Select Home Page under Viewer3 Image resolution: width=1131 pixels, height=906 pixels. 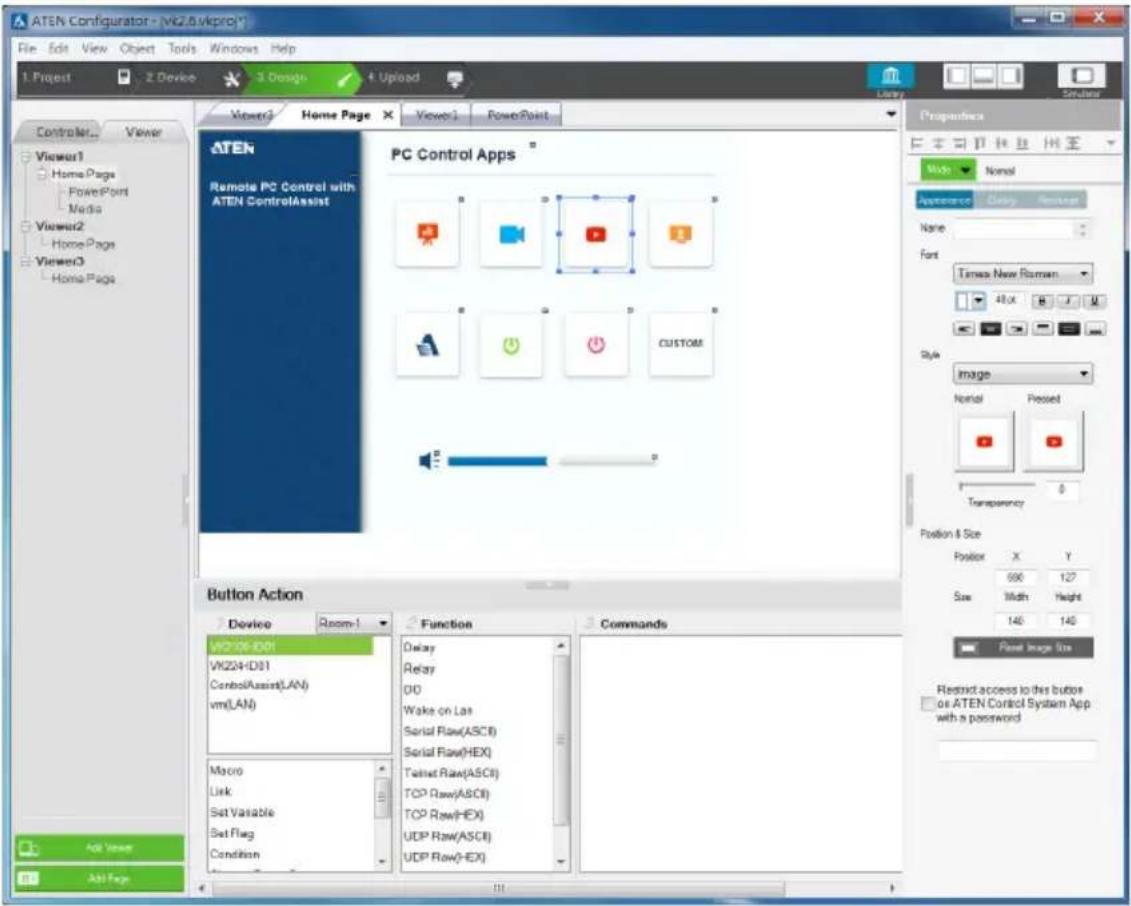pos(83,278)
